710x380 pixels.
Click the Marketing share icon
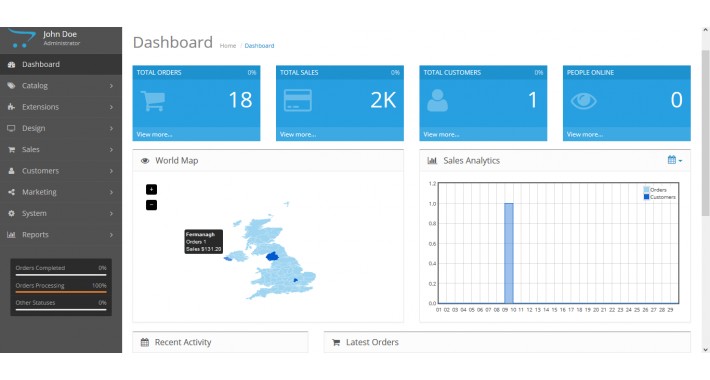pos(11,192)
